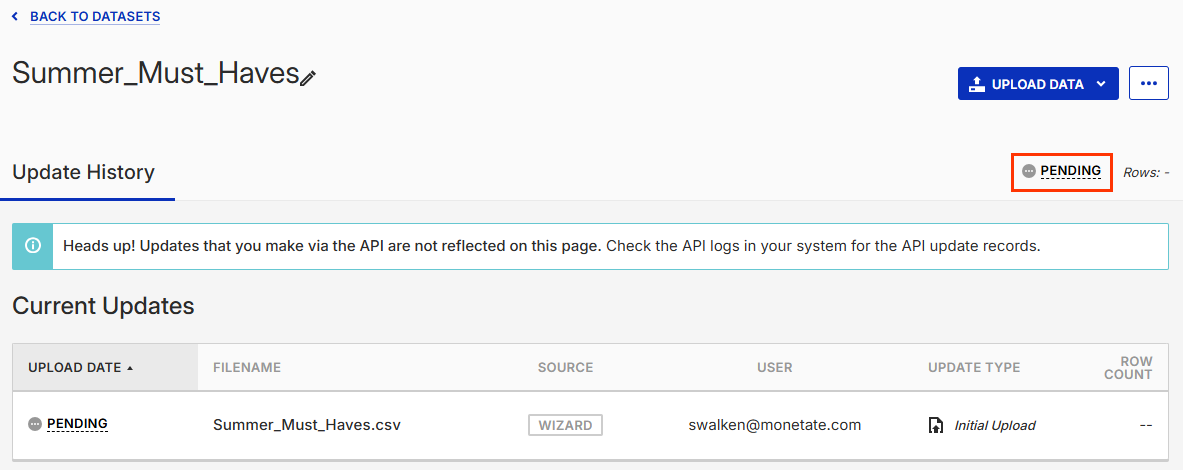Viewport: 1183px width, 470px height.
Task: Click the pending status icon in table row
Action: click(x=35, y=424)
